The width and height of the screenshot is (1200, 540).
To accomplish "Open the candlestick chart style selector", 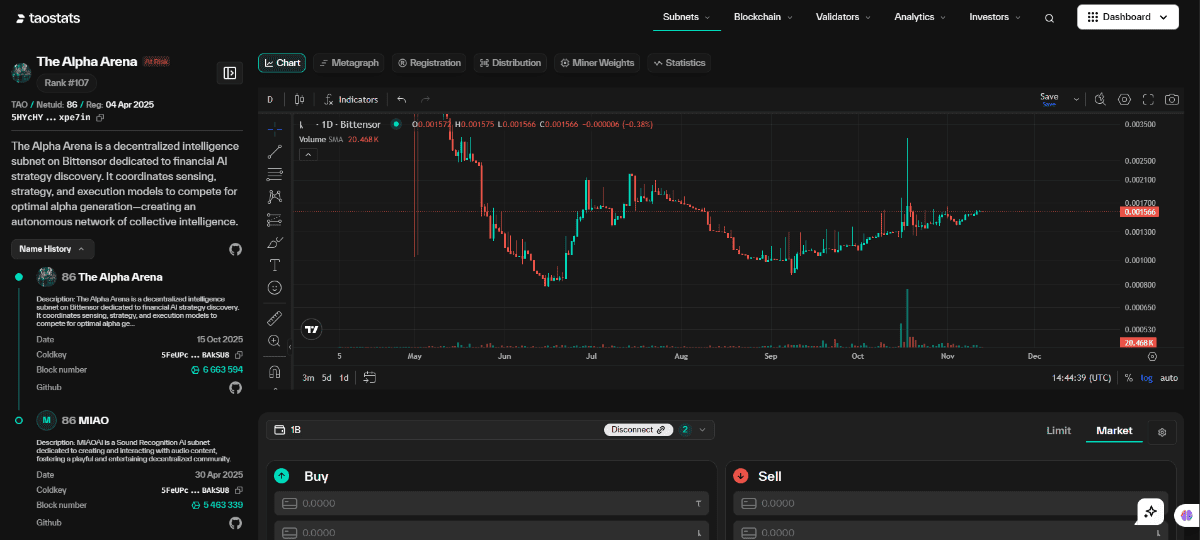I will (x=299, y=99).
